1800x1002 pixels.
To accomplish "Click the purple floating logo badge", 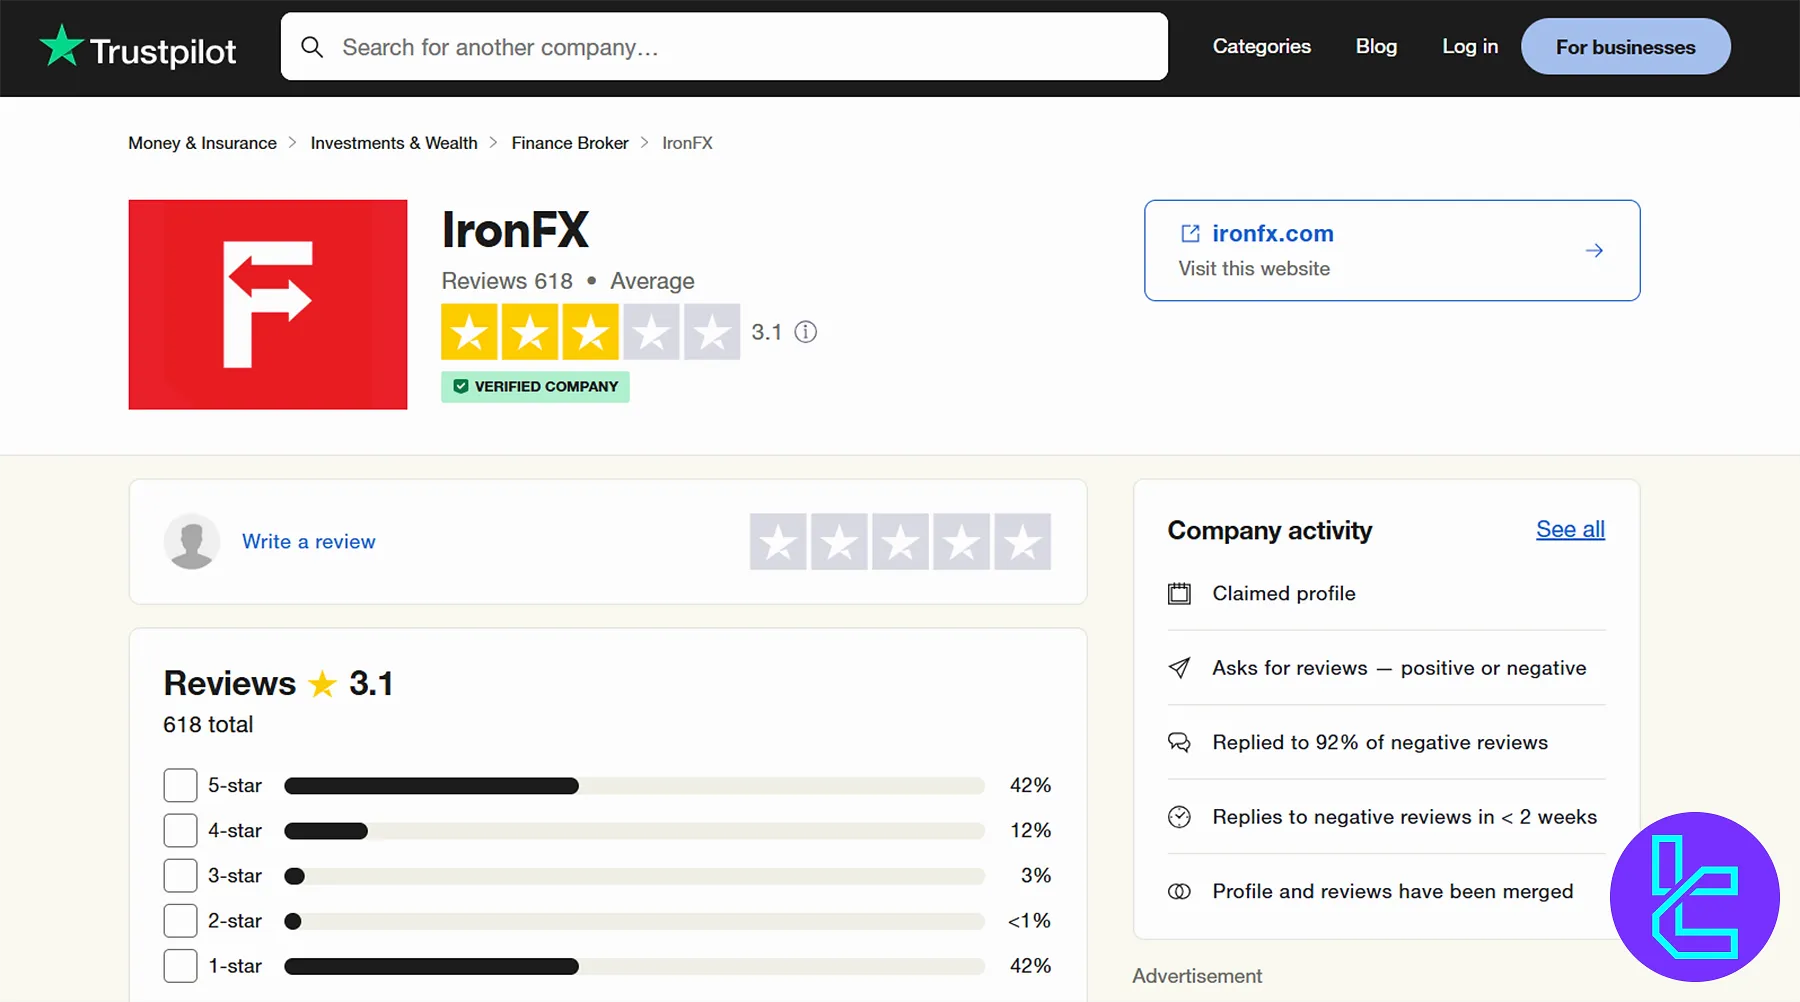I will click(1694, 896).
